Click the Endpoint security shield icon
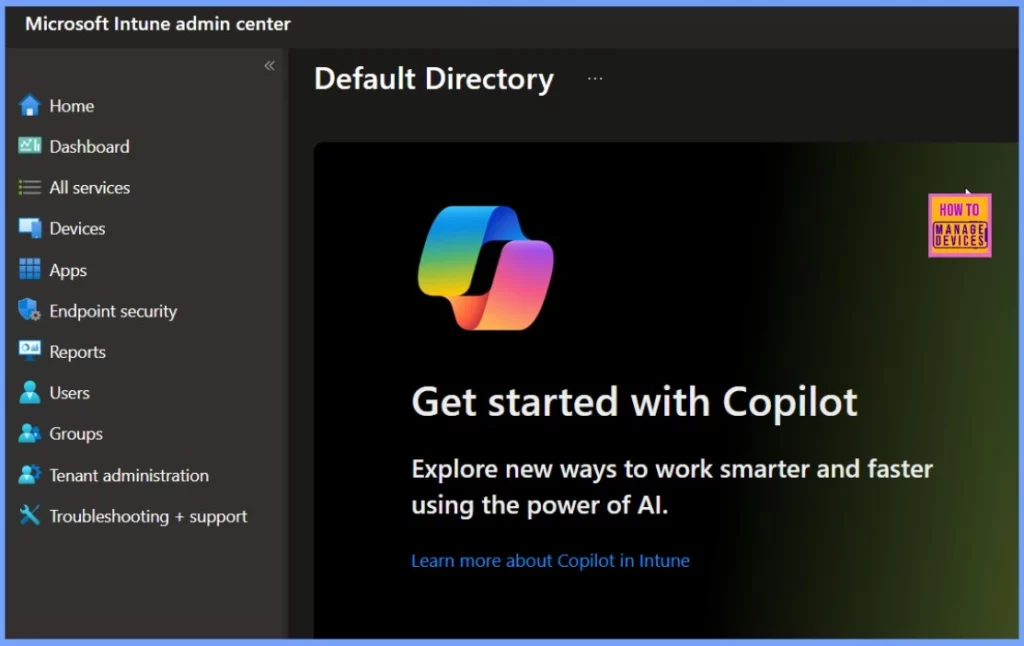The height and width of the screenshot is (646, 1024). (29, 310)
